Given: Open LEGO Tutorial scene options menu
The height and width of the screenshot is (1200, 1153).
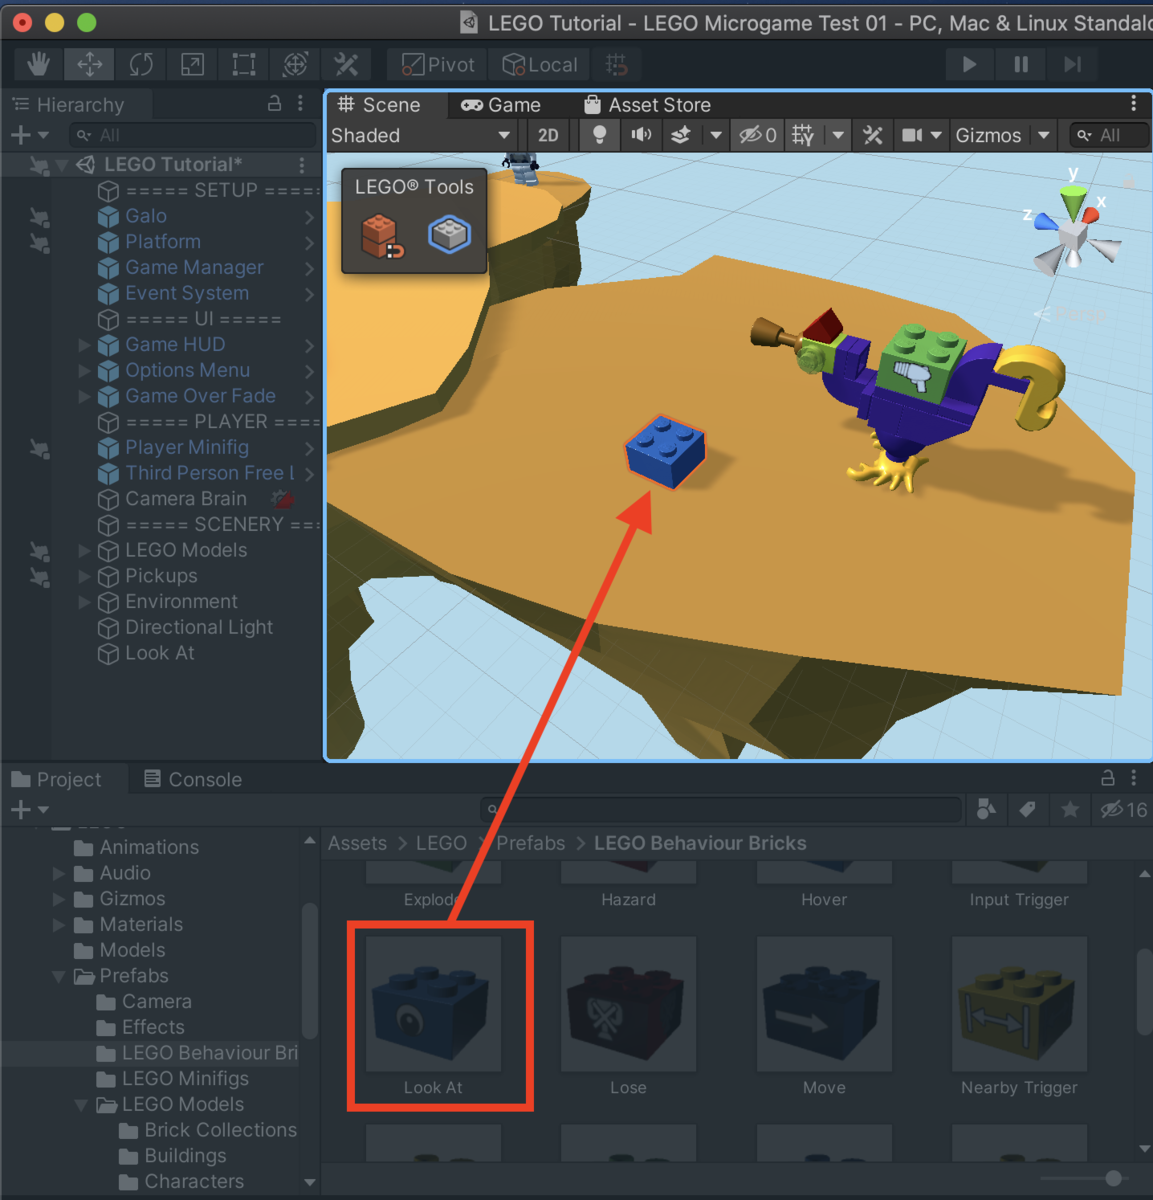Looking at the screenshot, I should pyautogui.click(x=302, y=164).
